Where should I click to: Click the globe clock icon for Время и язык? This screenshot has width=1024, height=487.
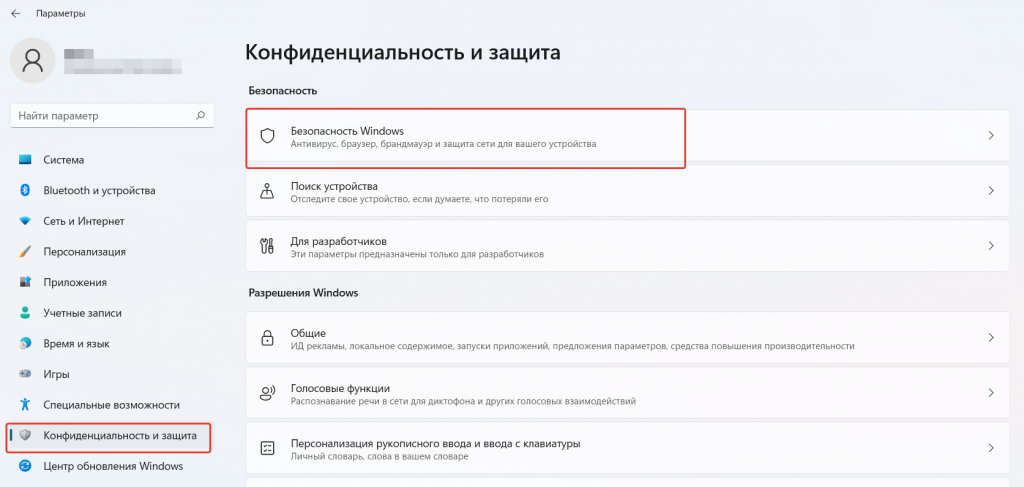coord(25,343)
